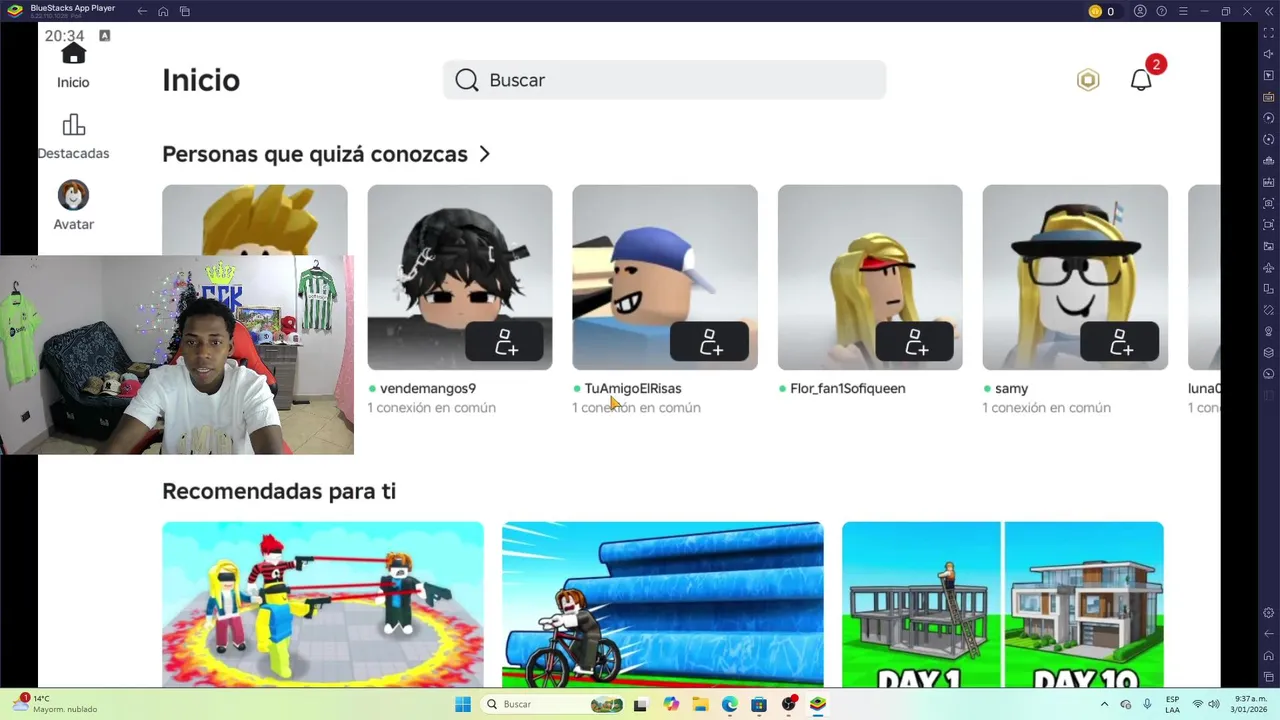Screen dimensions: 1280x720
Task: Open BlueStacks multi-instance layers icon
Action: pyautogui.click(x=1268, y=352)
